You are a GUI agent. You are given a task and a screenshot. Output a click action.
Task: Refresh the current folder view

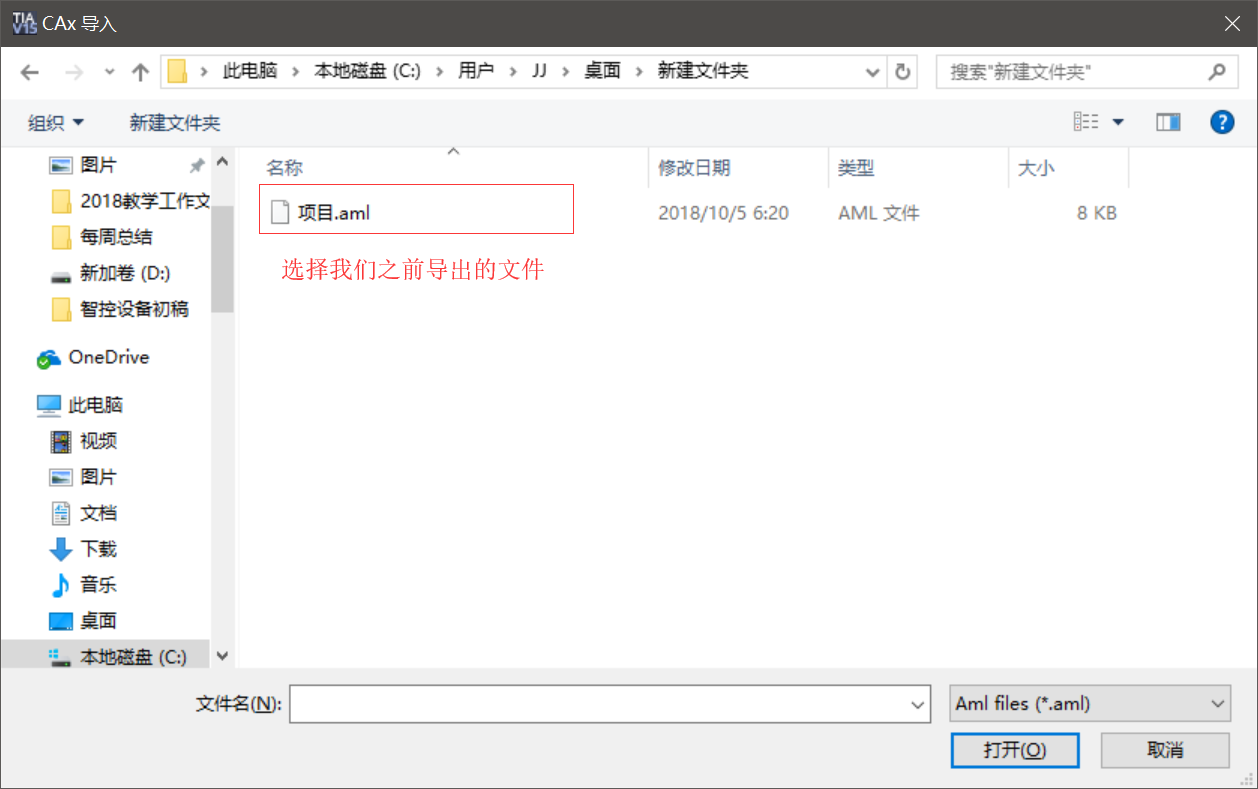[902, 72]
